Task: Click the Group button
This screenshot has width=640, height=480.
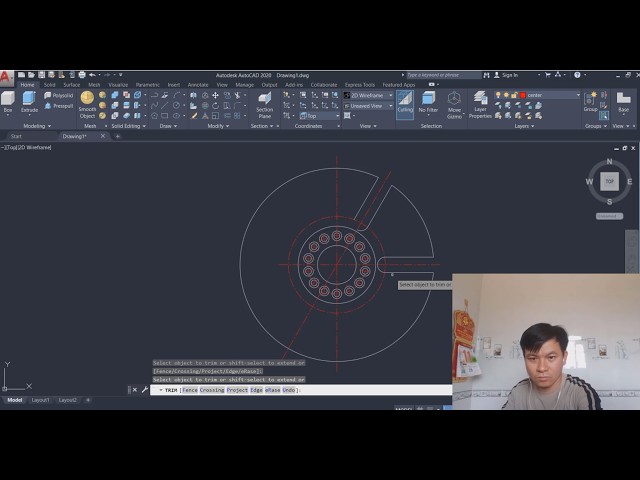Action: pos(590,102)
